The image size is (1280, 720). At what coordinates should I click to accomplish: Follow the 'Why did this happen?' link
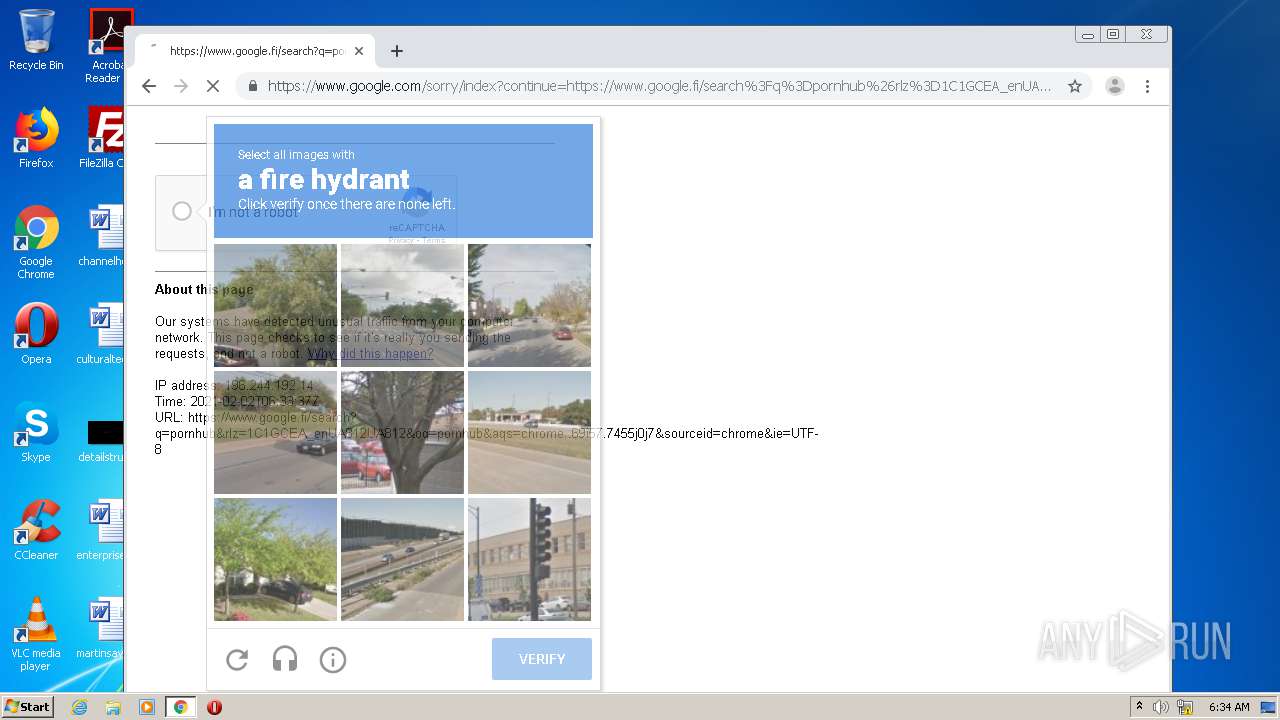[x=370, y=353]
